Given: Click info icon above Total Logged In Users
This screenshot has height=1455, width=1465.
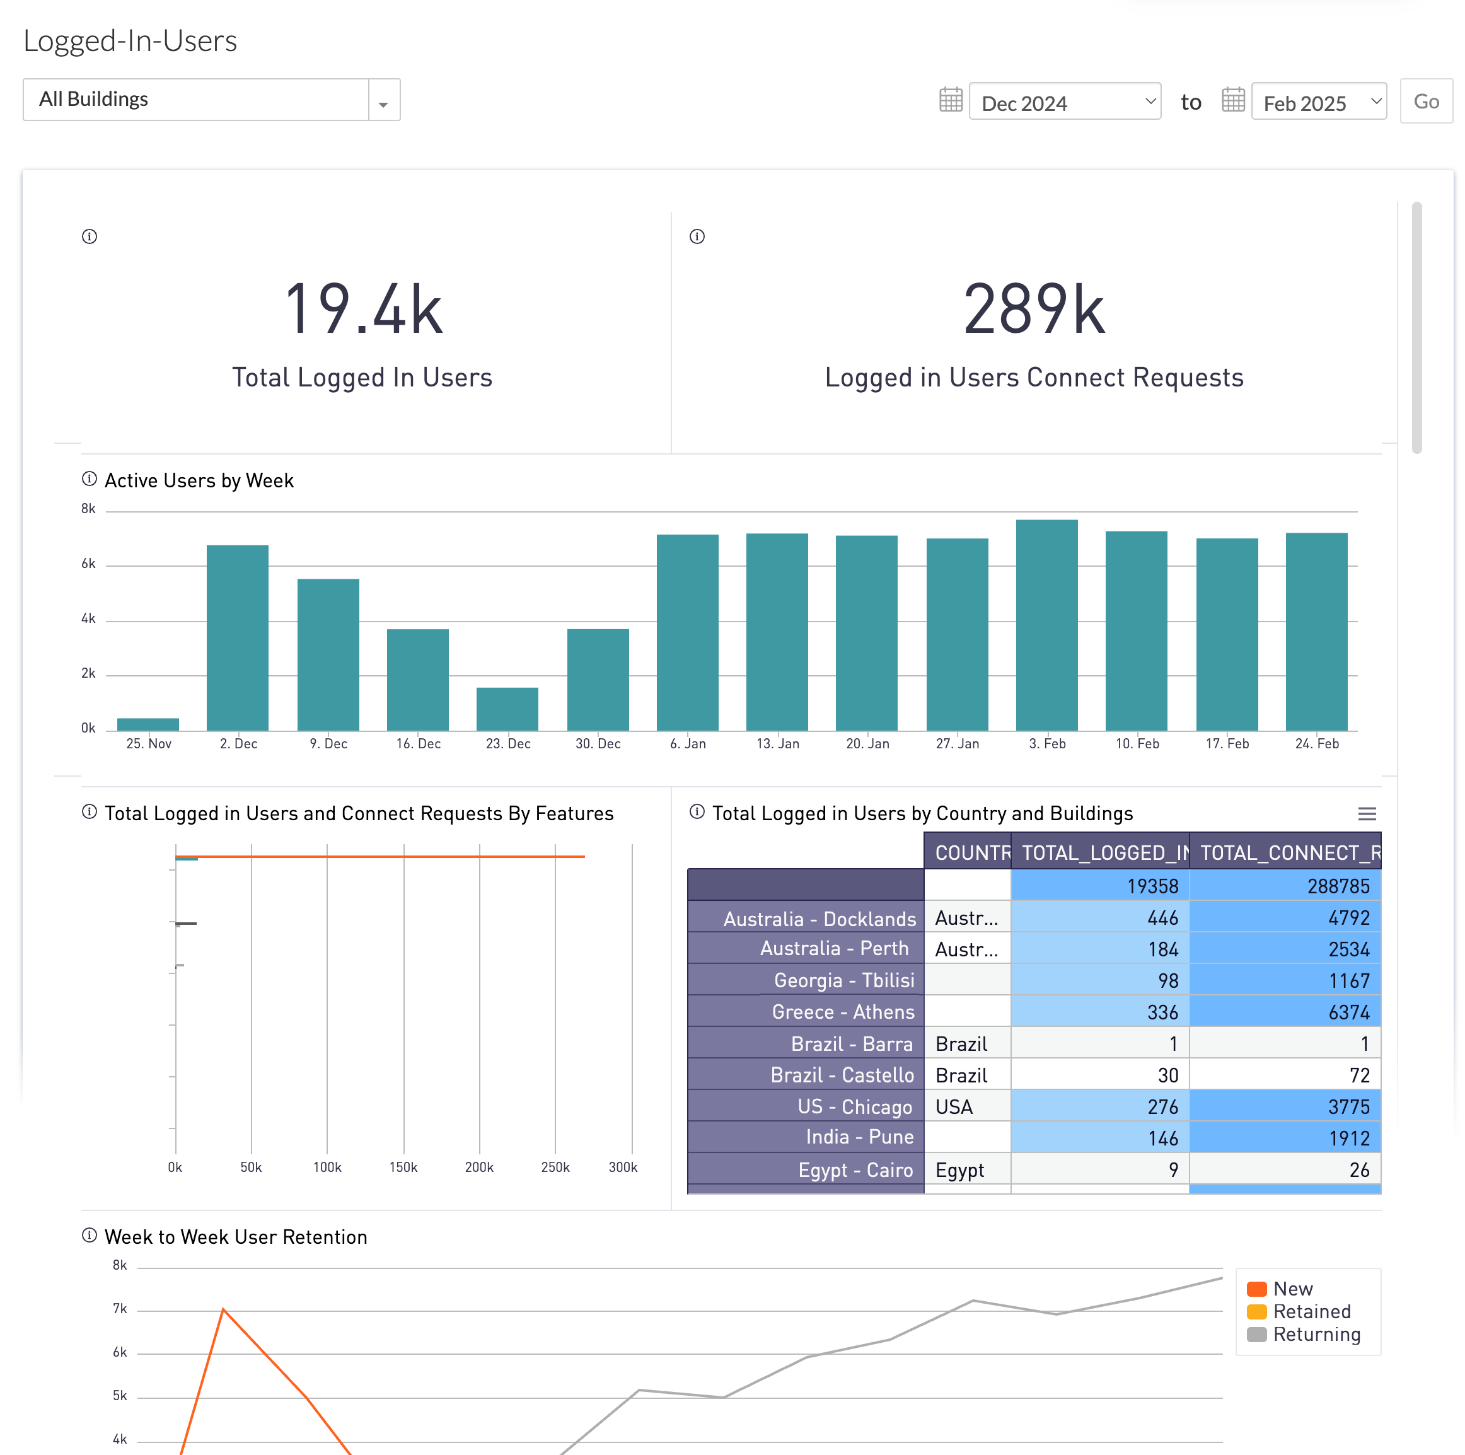Looking at the screenshot, I should (x=89, y=237).
